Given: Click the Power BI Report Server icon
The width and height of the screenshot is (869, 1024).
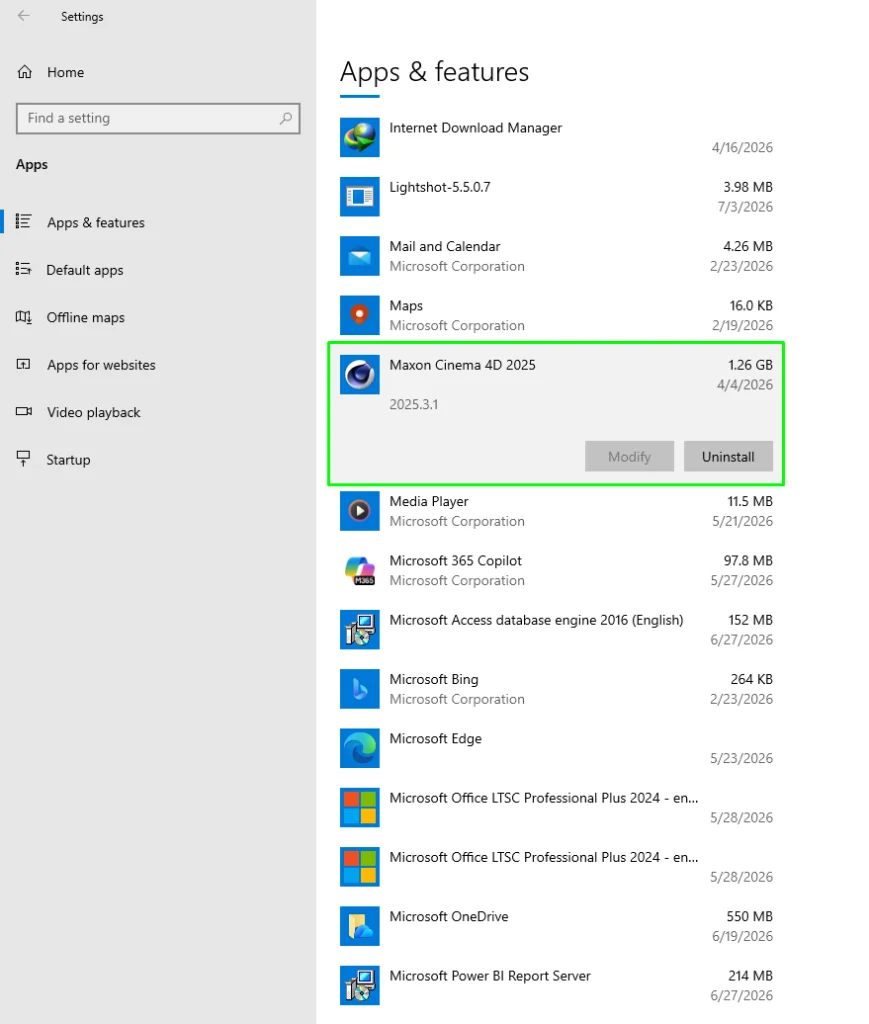Looking at the screenshot, I should (359, 985).
